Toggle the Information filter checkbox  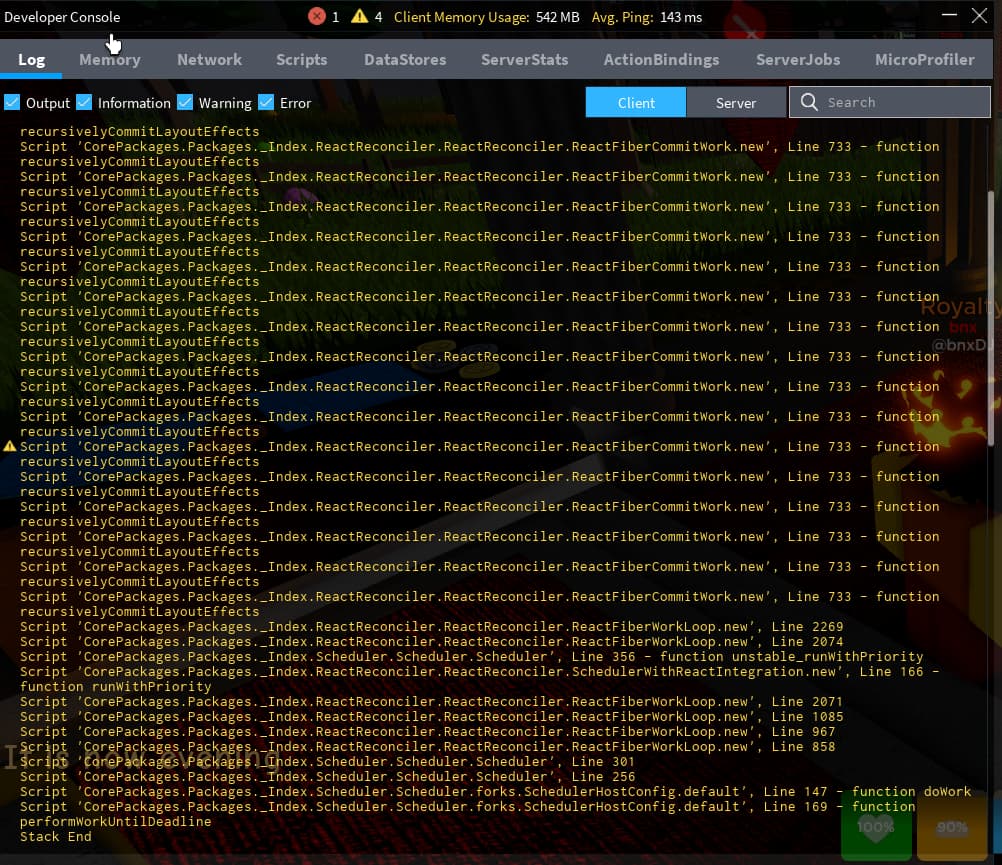click(x=84, y=102)
